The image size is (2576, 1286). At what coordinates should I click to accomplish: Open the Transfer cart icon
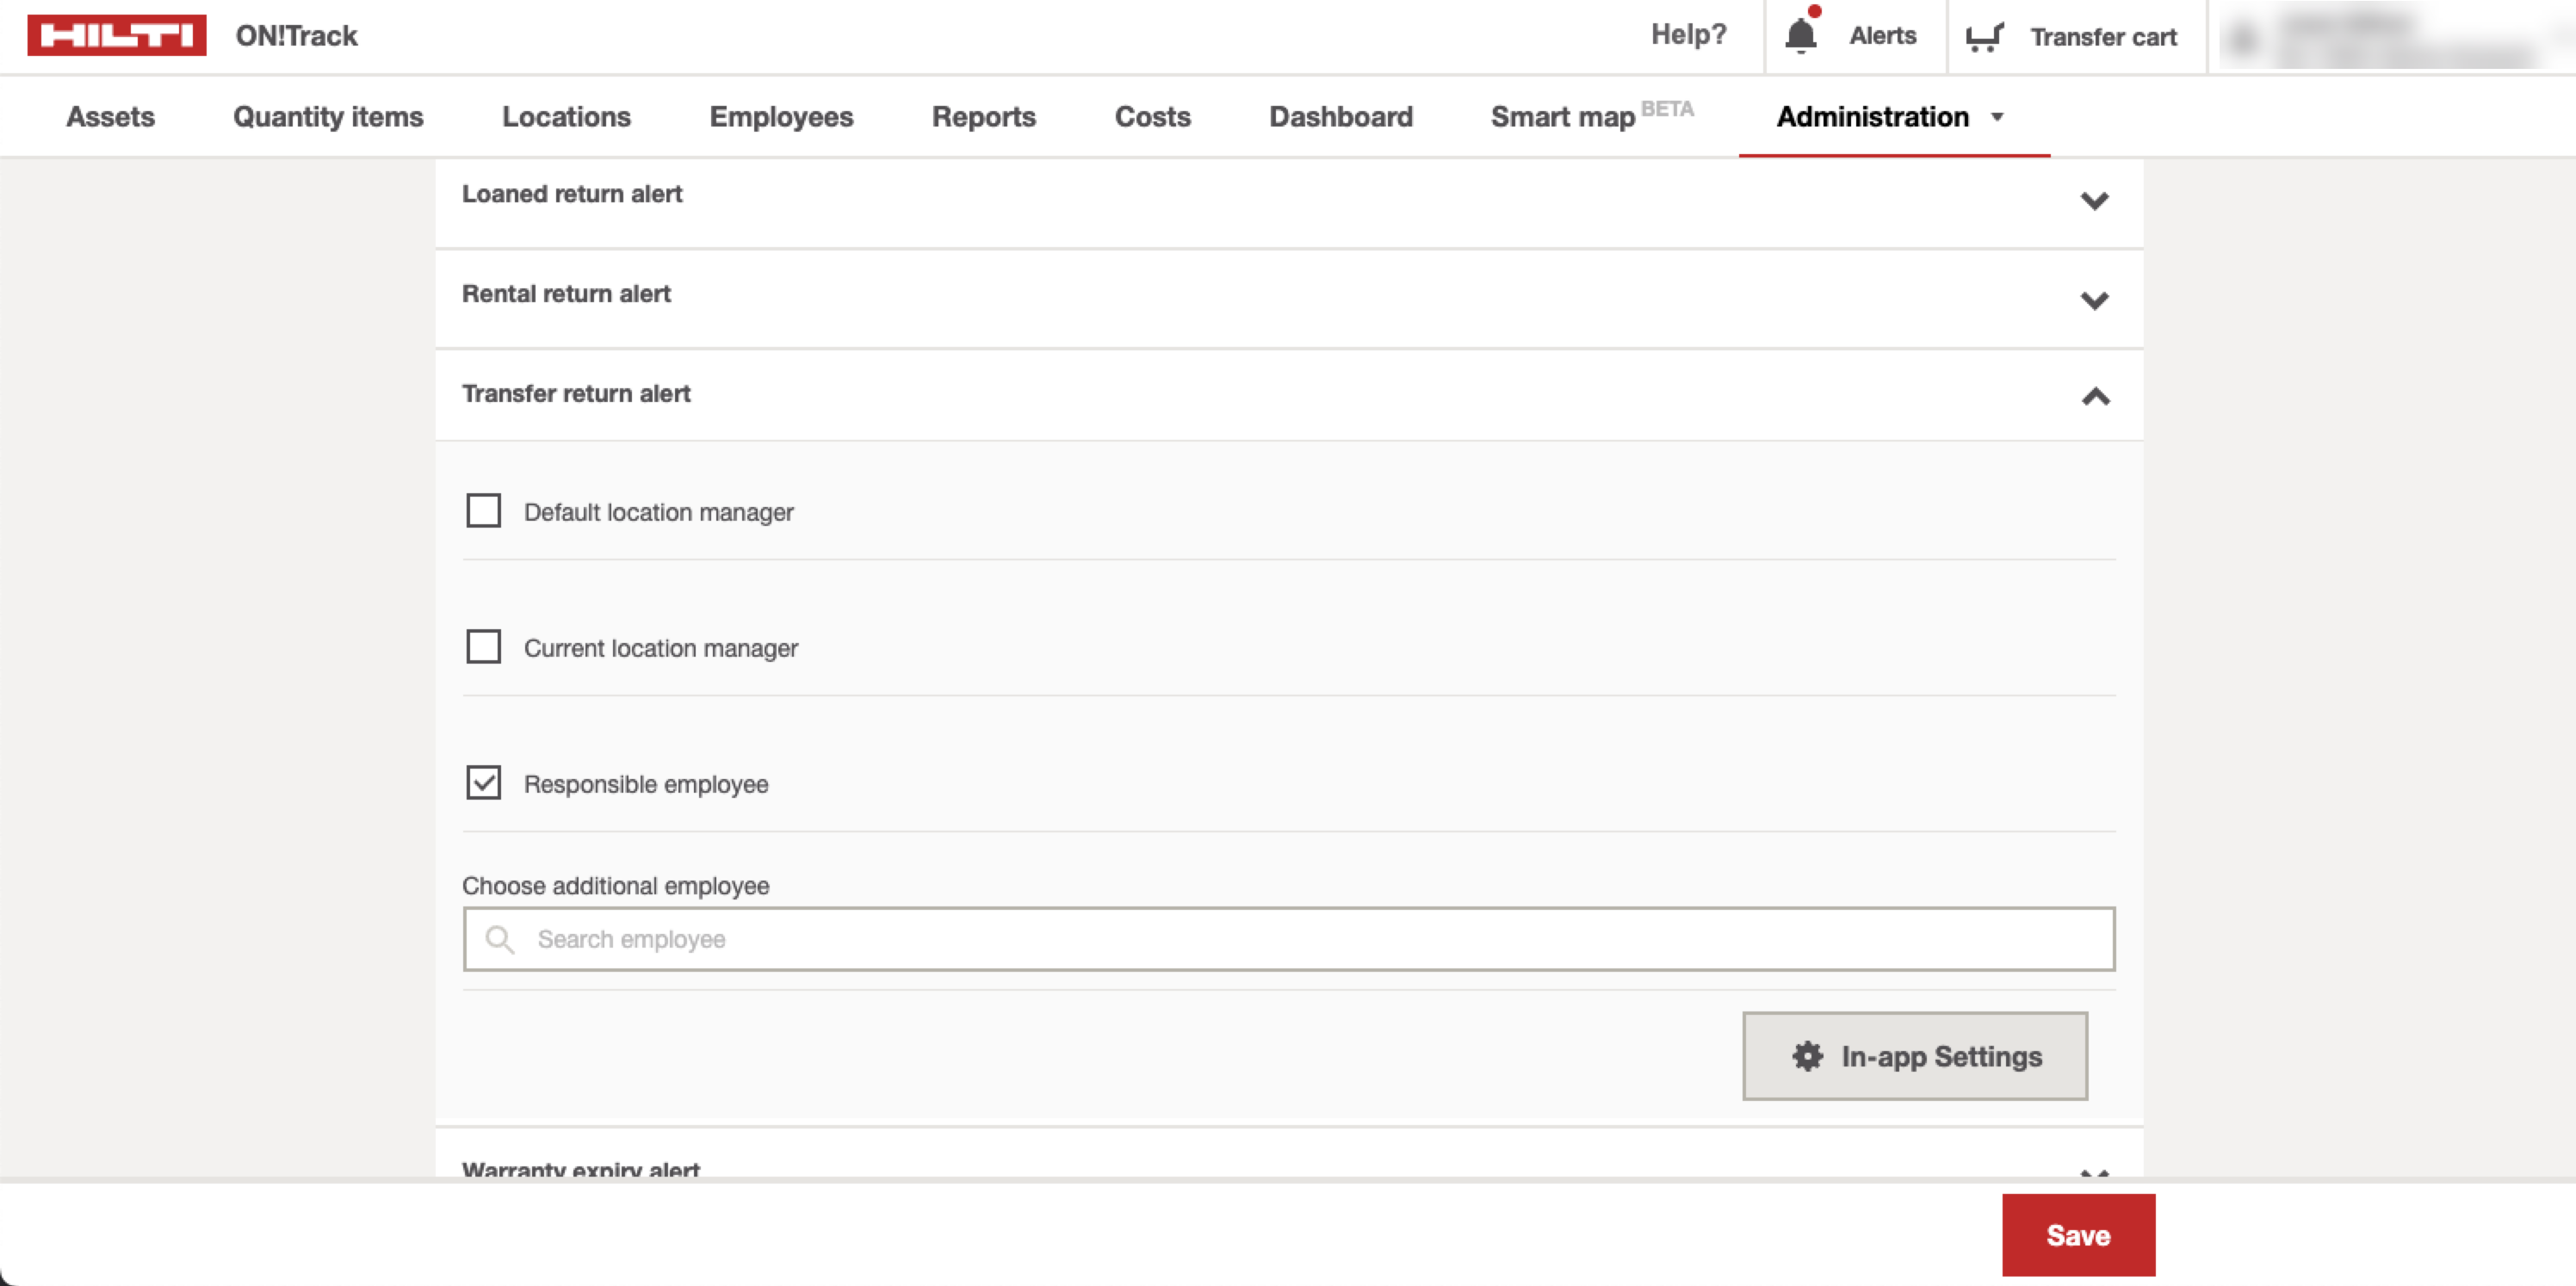pos(1984,37)
